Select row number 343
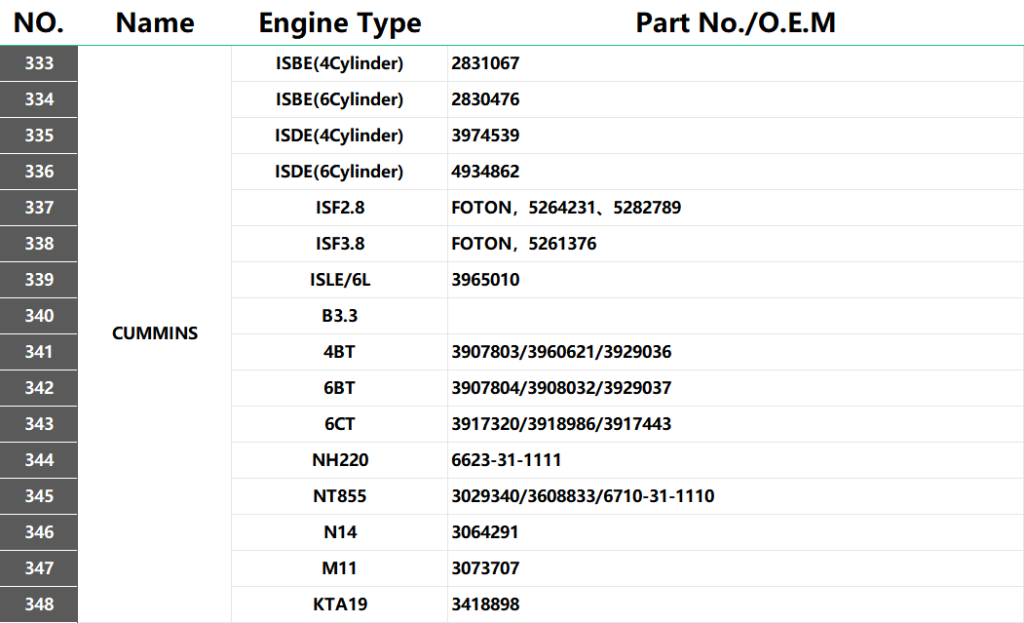The image size is (1024, 623). pyautogui.click(x=39, y=424)
